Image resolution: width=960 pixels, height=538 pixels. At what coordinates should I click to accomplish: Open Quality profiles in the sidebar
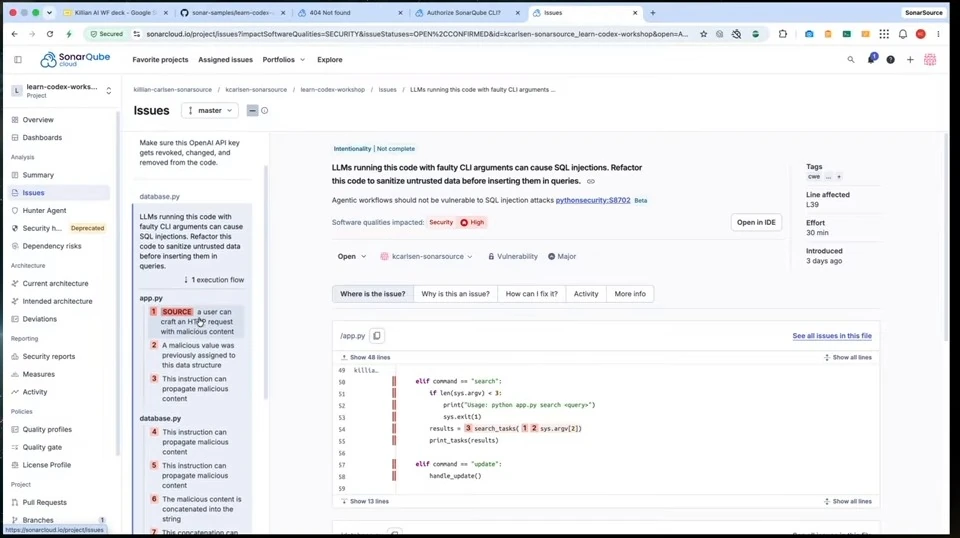[47, 430]
